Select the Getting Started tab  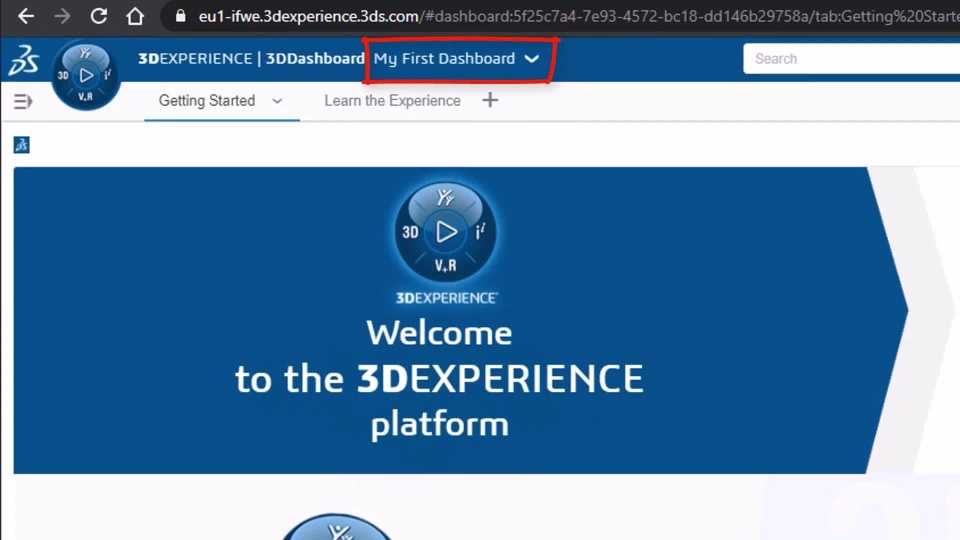pos(207,101)
